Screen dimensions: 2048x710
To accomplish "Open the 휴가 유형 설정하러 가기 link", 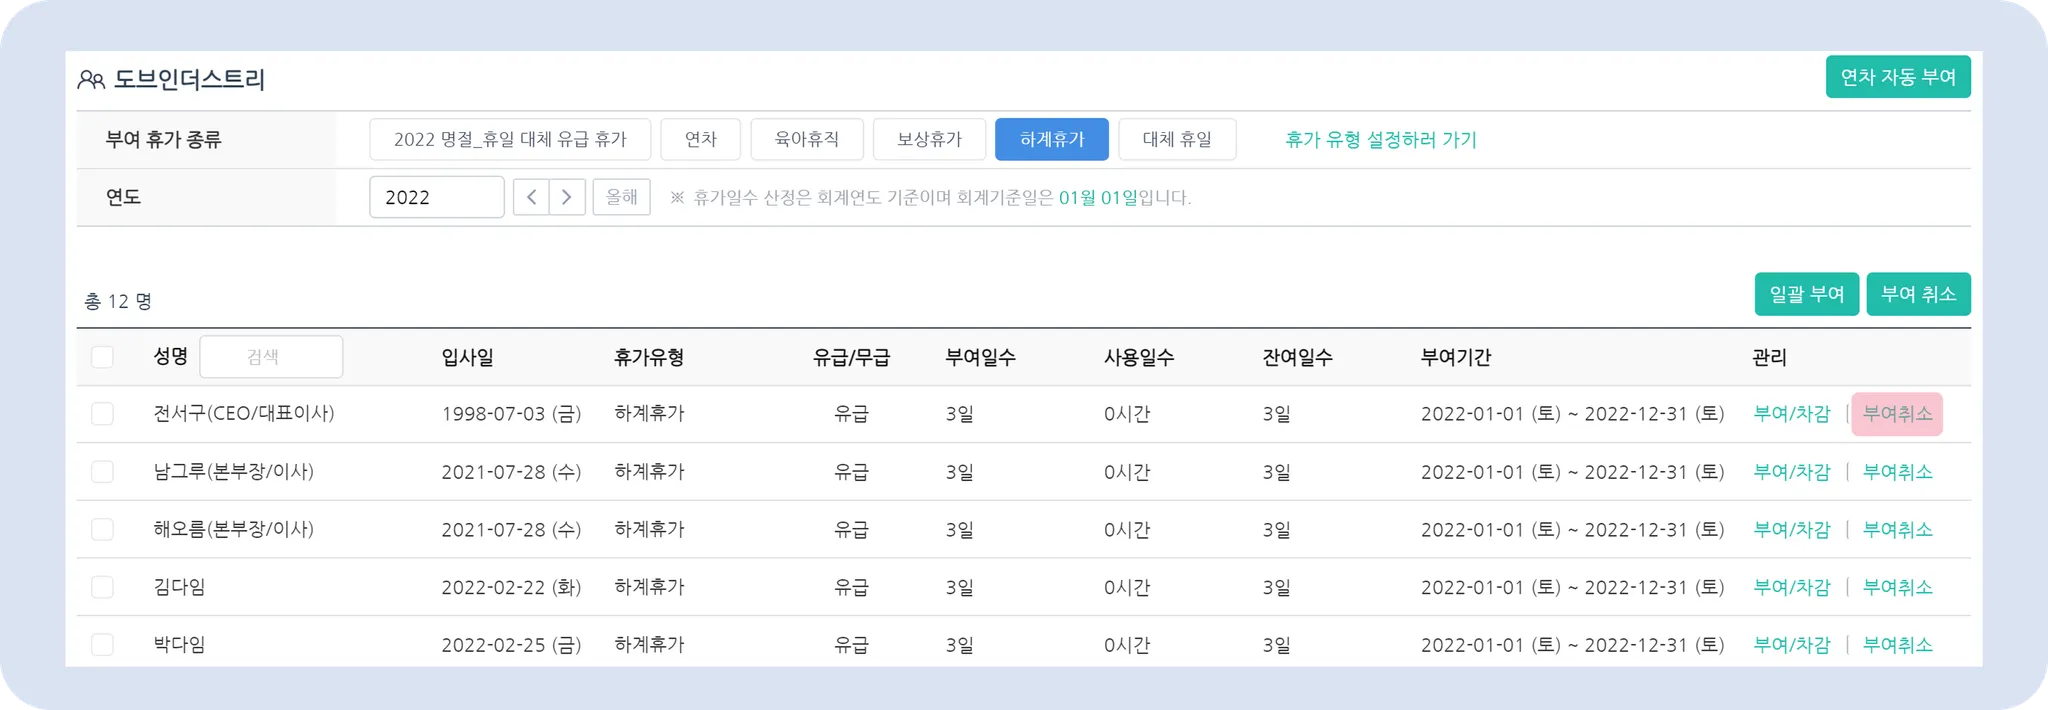I will pos(1381,139).
